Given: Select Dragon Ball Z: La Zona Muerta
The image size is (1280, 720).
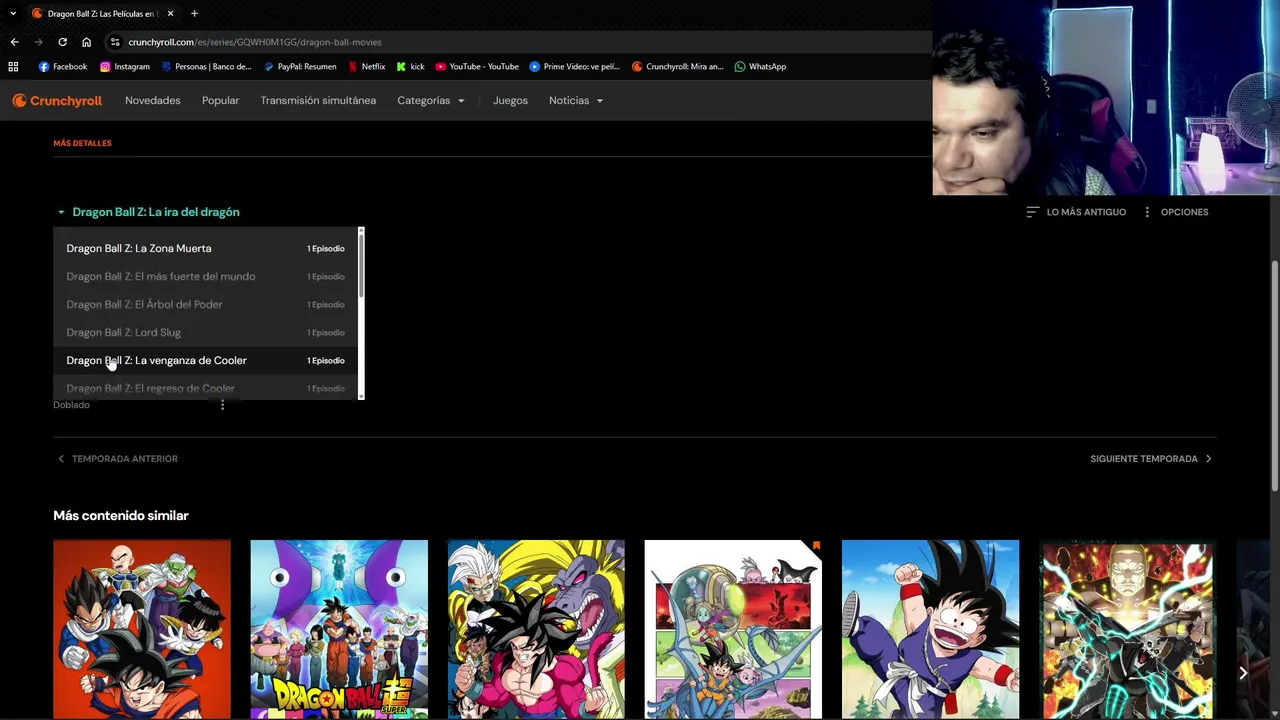Looking at the screenshot, I should (205, 248).
